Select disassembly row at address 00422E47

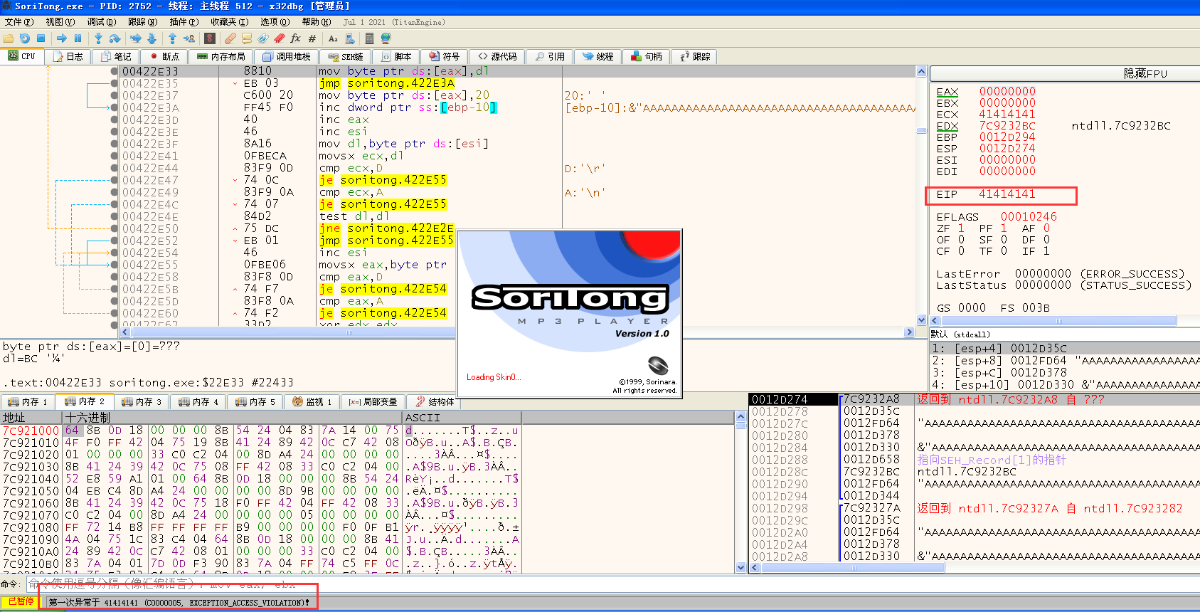(518, 180)
